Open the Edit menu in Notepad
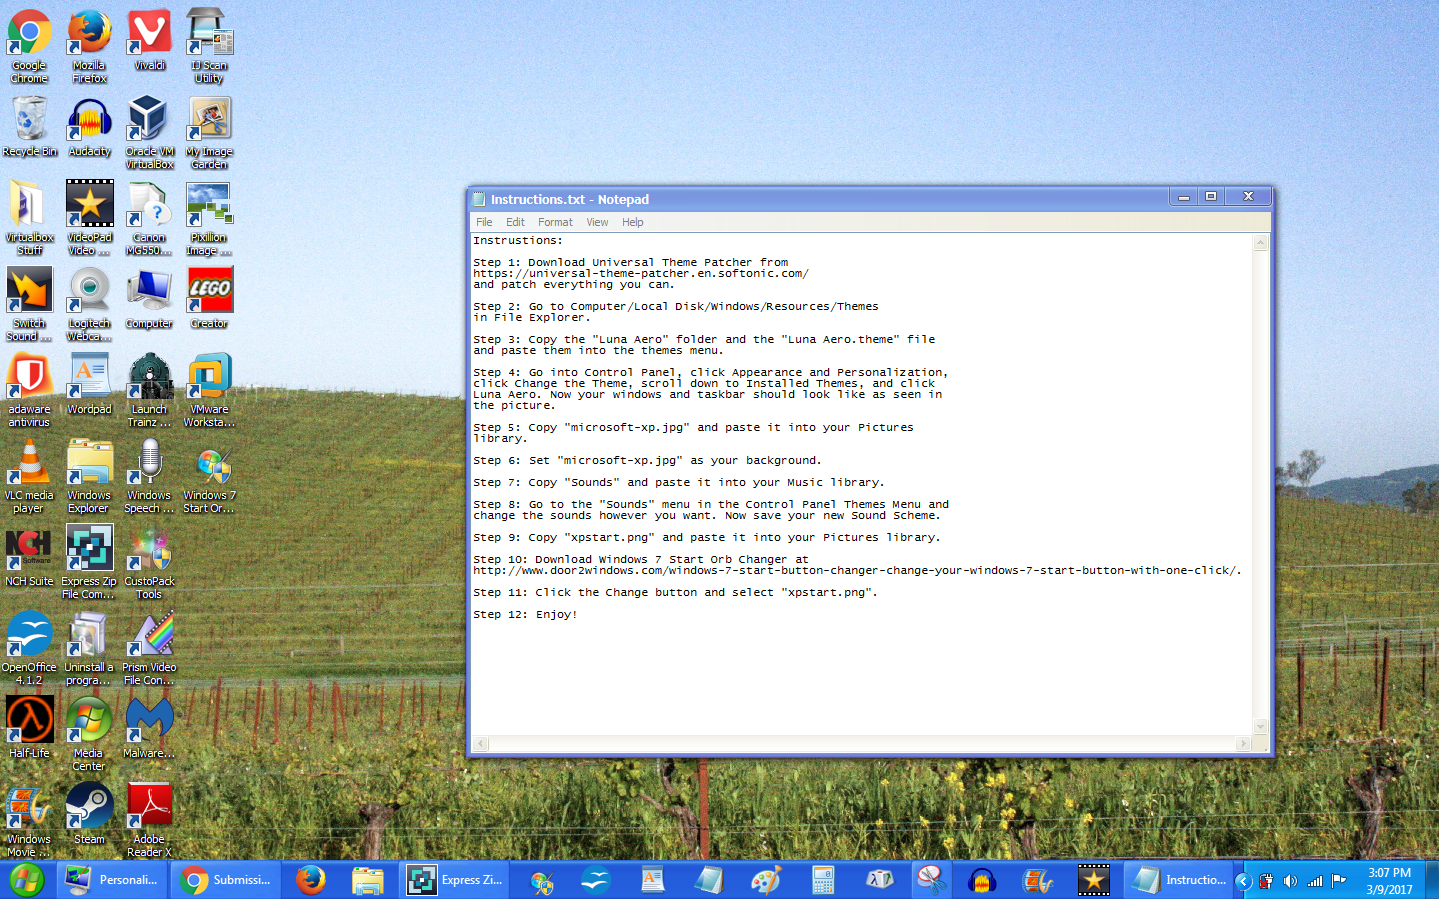The width and height of the screenshot is (1439, 899). (x=515, y=222)
